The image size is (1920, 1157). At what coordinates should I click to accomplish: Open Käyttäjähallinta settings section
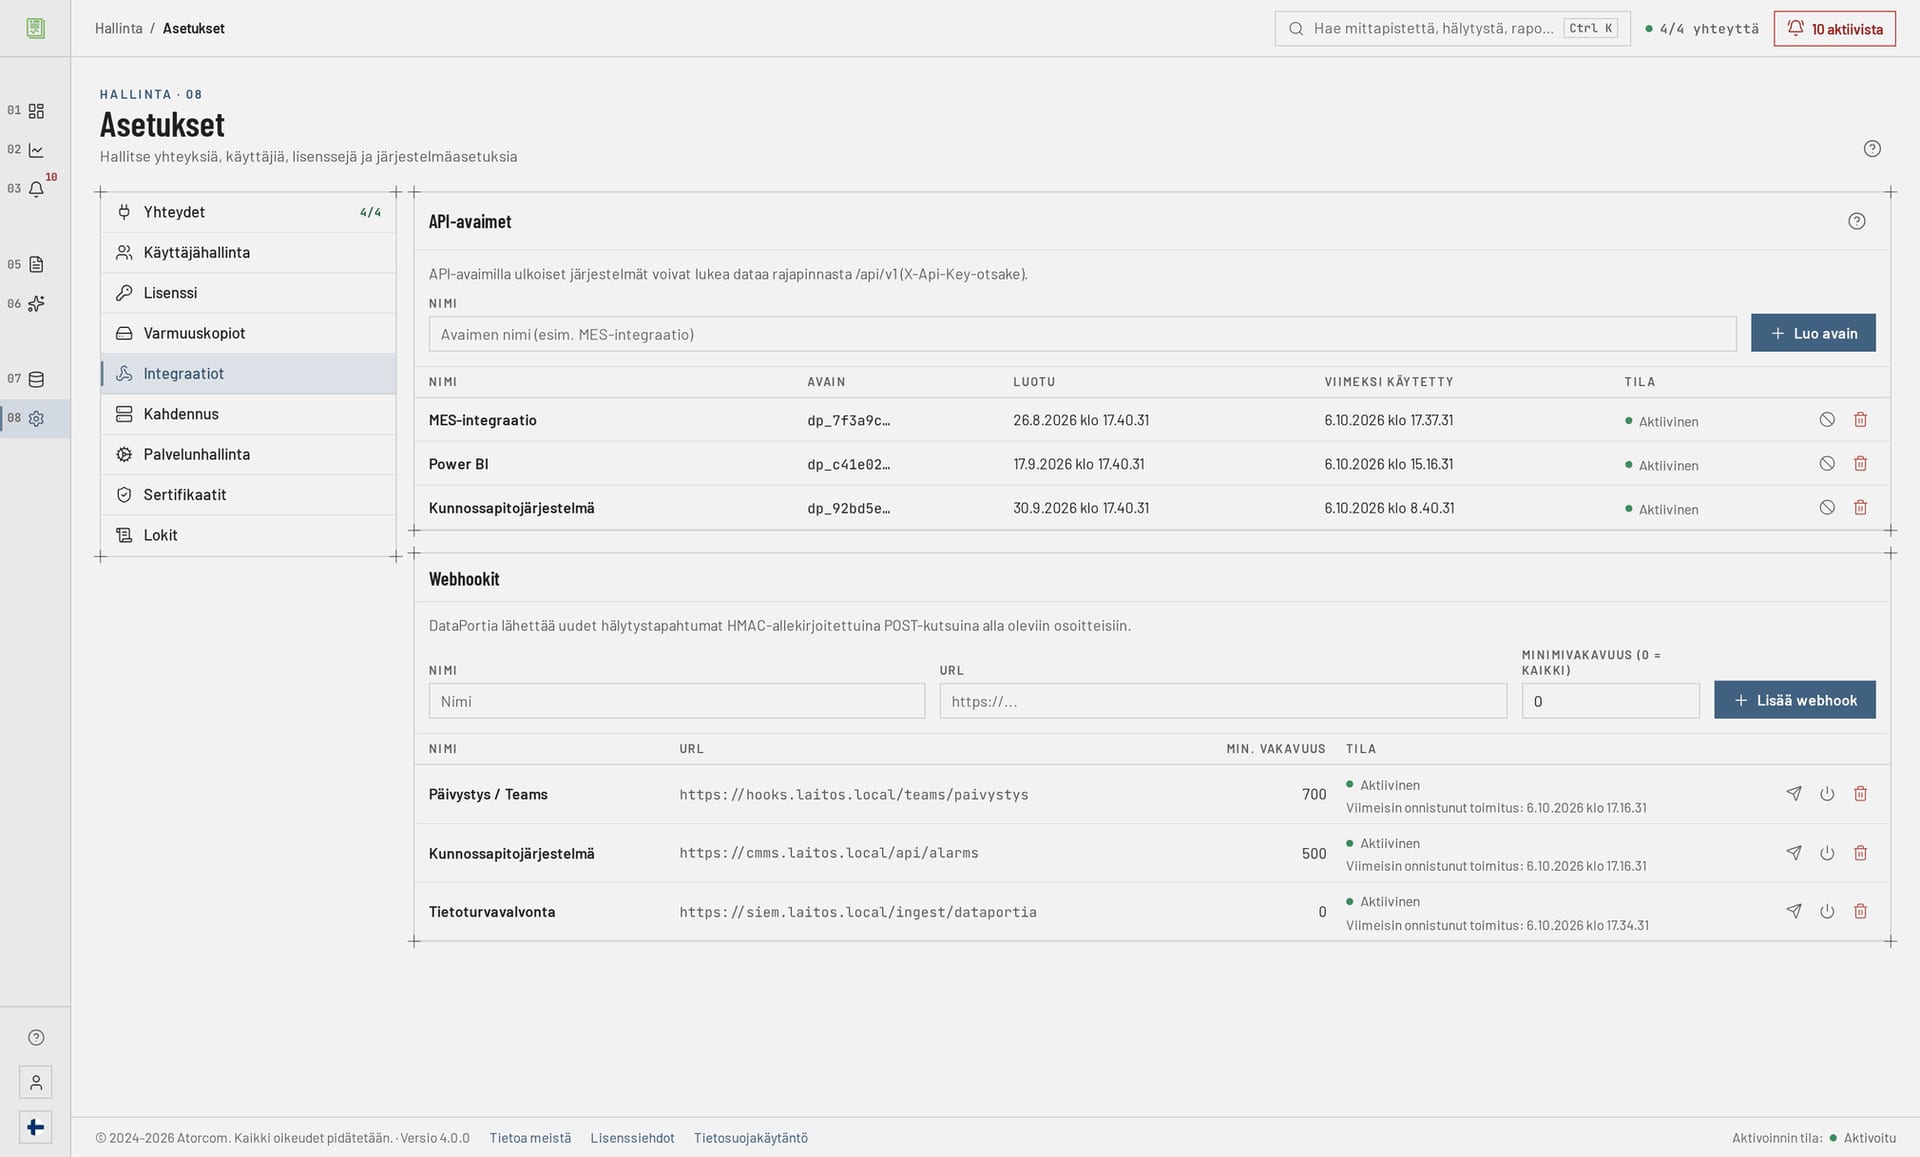248,253
